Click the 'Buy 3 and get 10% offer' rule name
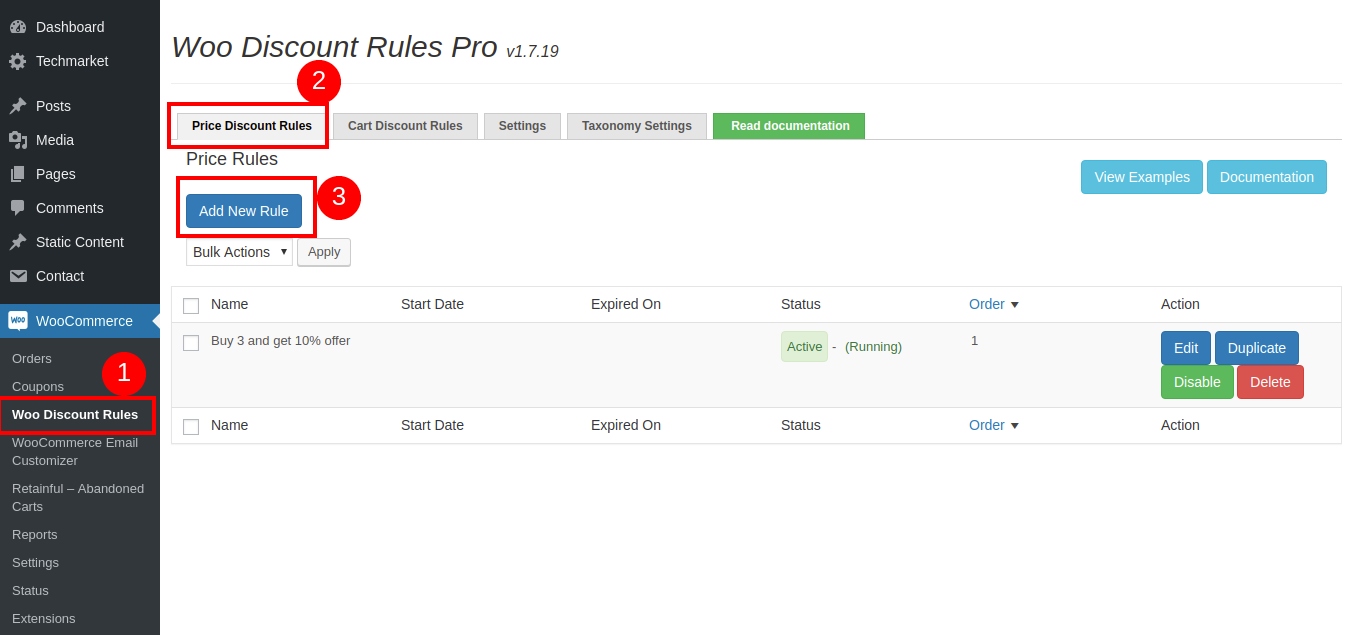The height and width of the screenshot is (635, 1351). [281, 340]
